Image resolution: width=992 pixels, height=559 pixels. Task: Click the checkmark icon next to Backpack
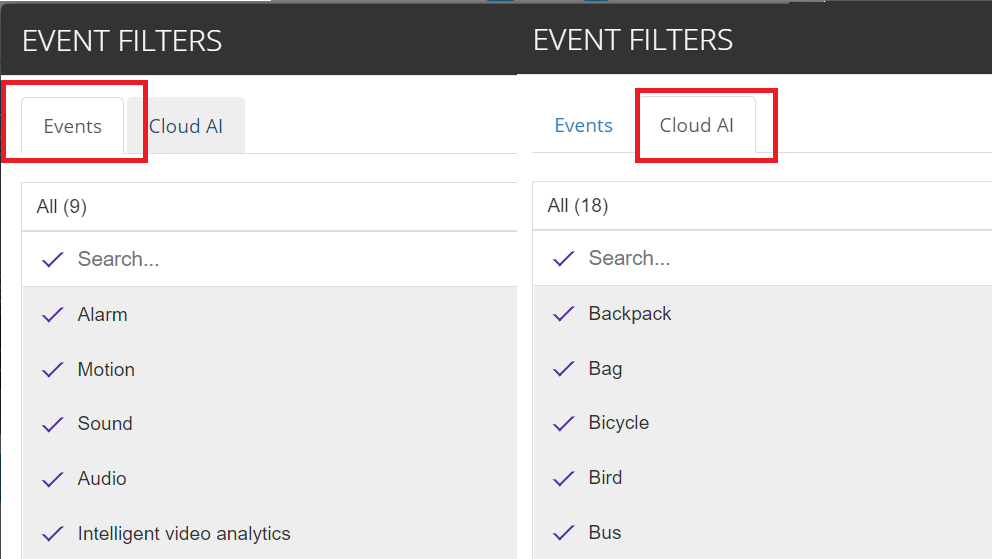(x=564, y=314)
